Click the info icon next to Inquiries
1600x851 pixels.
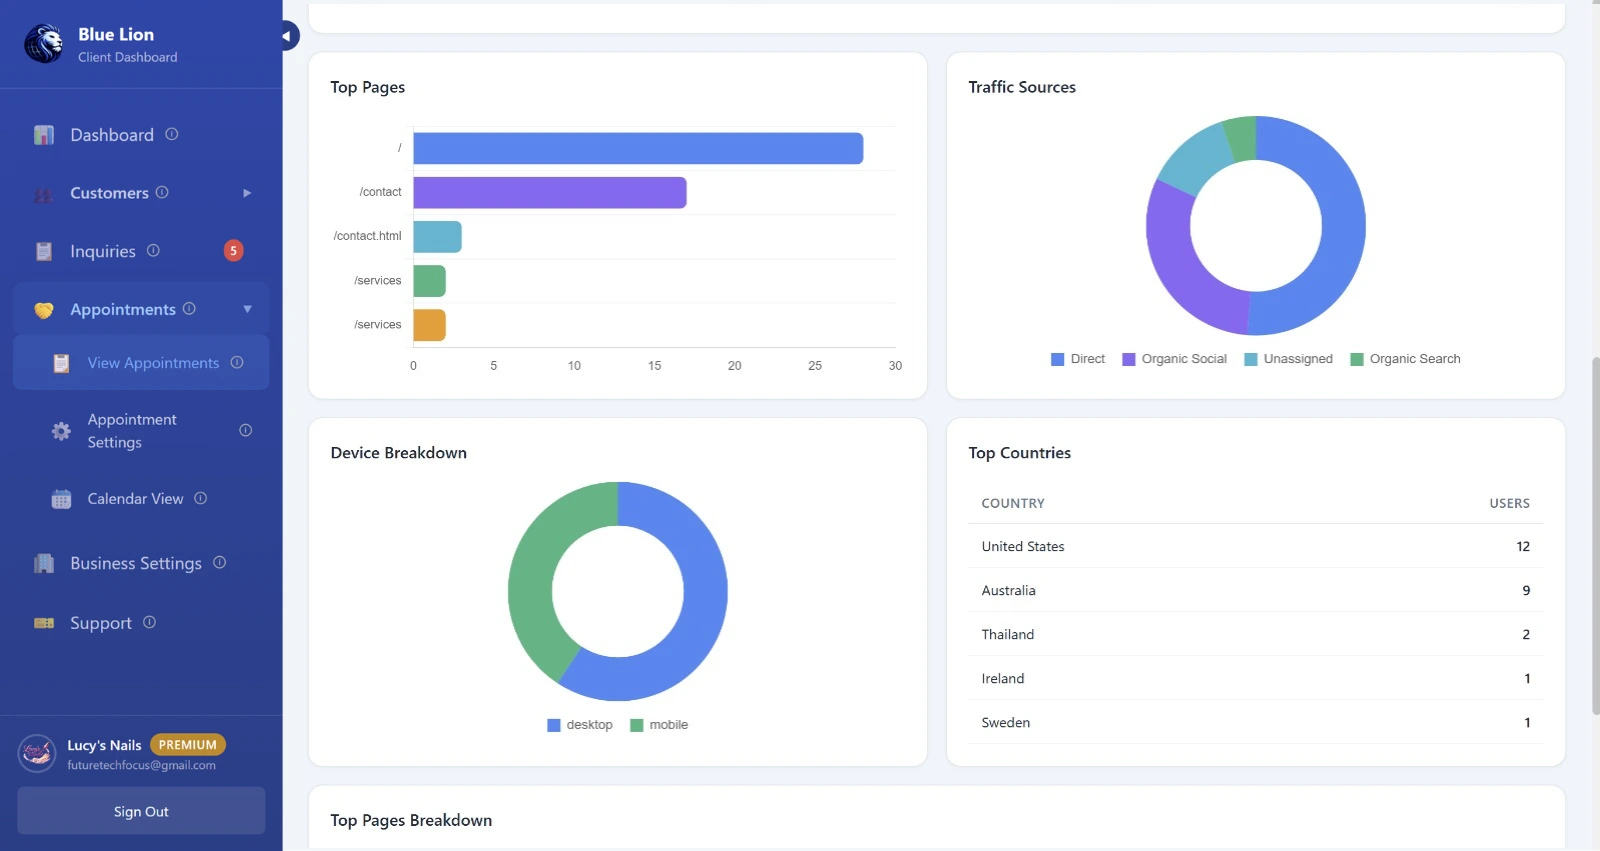coord(153,250)
